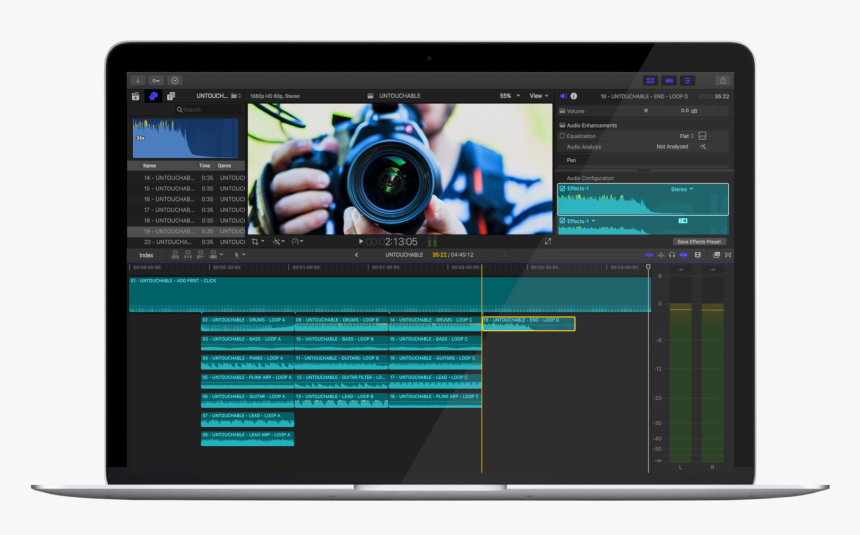Viewport: 860px width, 535px height.
Task: Click the import media down-arrow icon
Action: pos(138,81)
